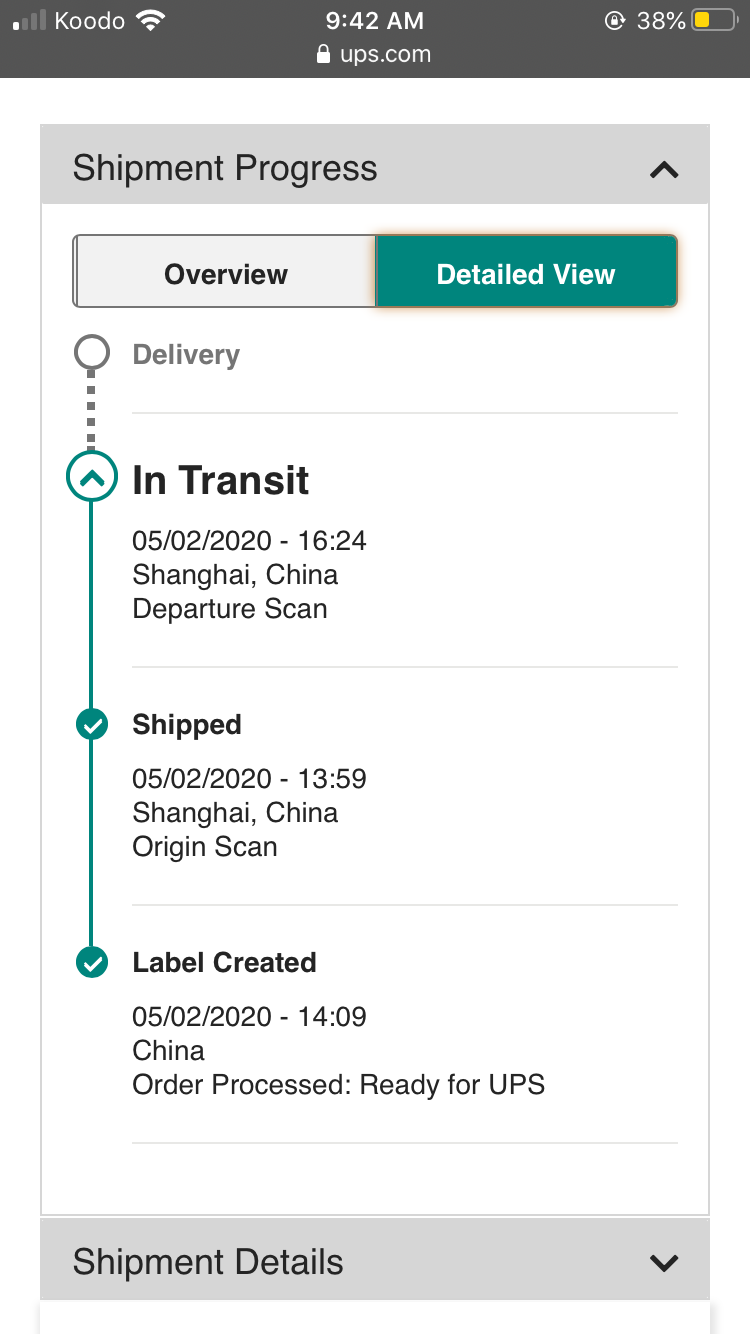Collapse the Shipment Progress section chevron
The image size is (750, 1334).
pyautogui.click(x=664, y=170)
